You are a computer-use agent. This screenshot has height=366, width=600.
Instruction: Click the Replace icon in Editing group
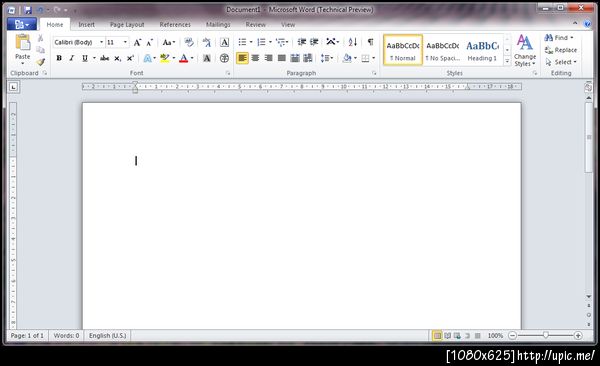[561, 50]
